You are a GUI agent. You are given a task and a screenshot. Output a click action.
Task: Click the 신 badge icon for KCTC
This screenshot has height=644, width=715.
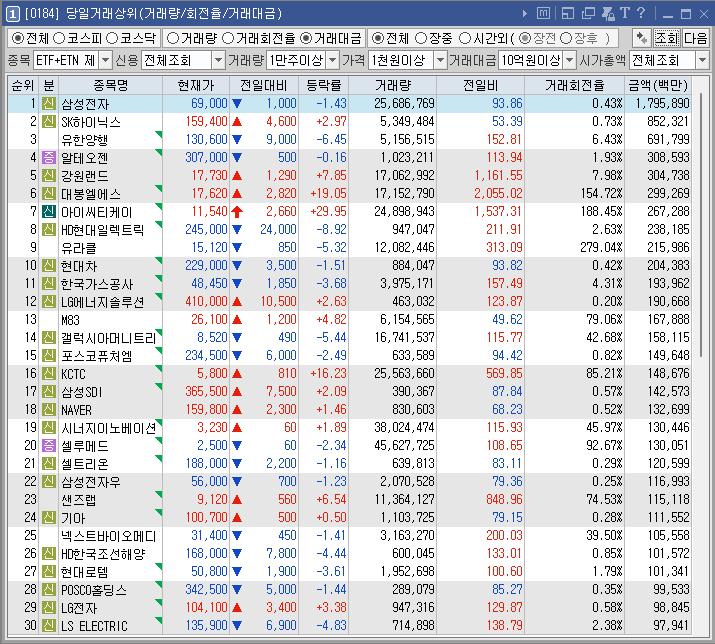49,373
